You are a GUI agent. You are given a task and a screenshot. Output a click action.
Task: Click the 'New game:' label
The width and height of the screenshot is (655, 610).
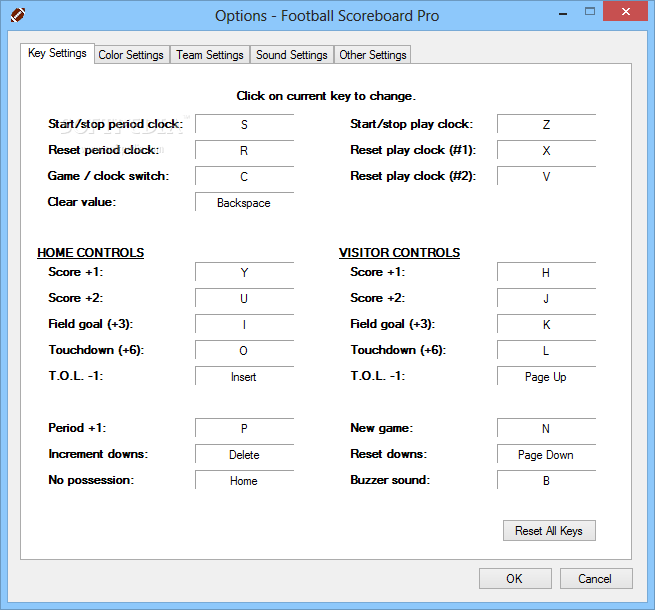[x=381, y=428]
